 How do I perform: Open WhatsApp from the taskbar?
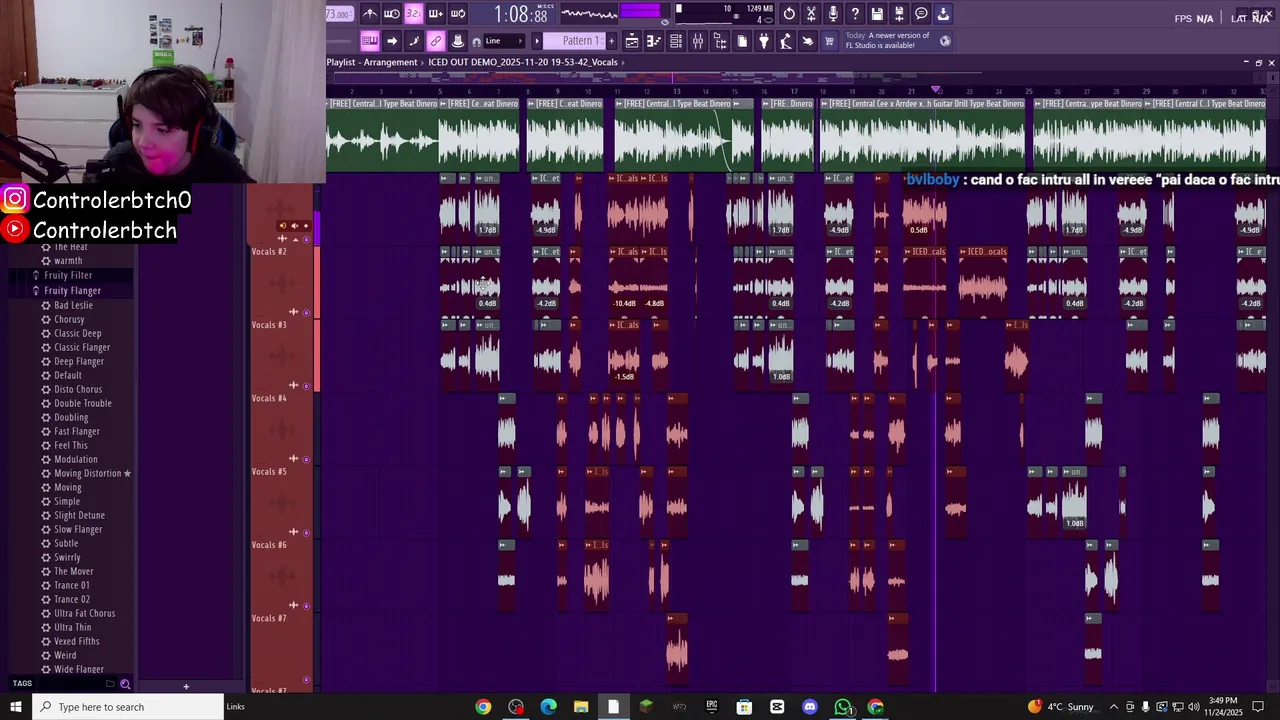[x=843, y=707]
